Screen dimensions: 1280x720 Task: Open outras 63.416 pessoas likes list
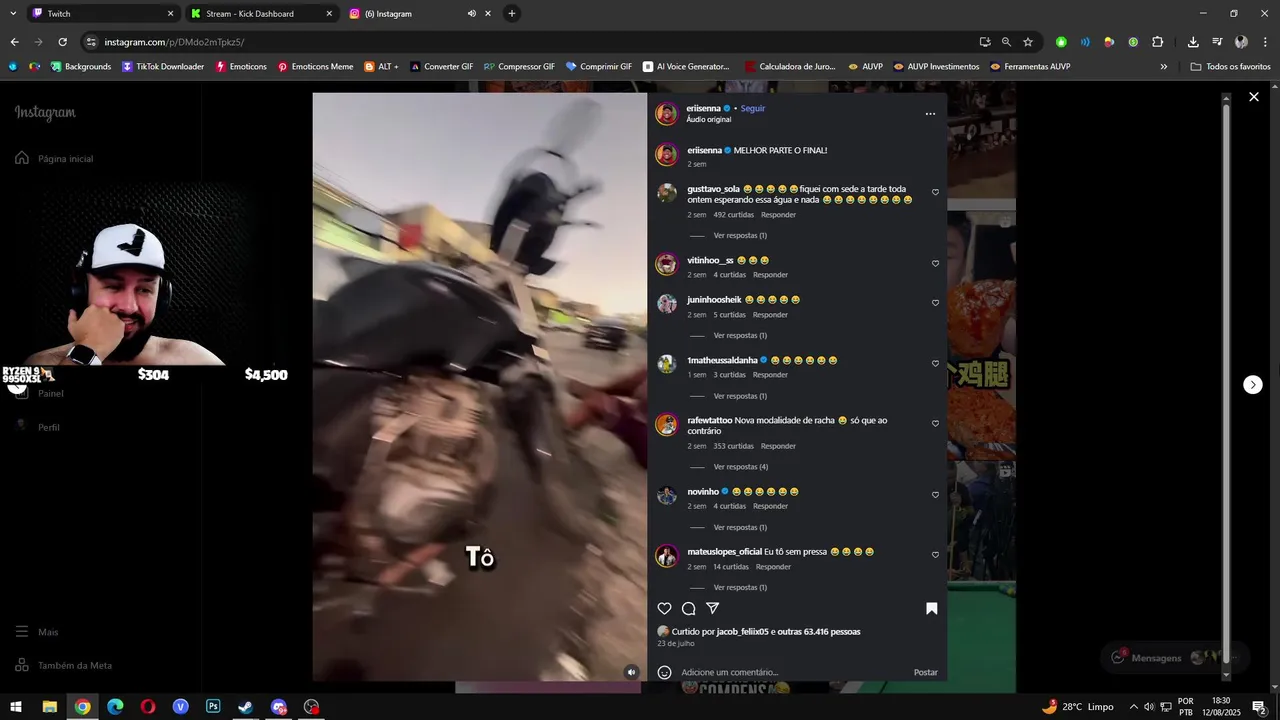818,632
